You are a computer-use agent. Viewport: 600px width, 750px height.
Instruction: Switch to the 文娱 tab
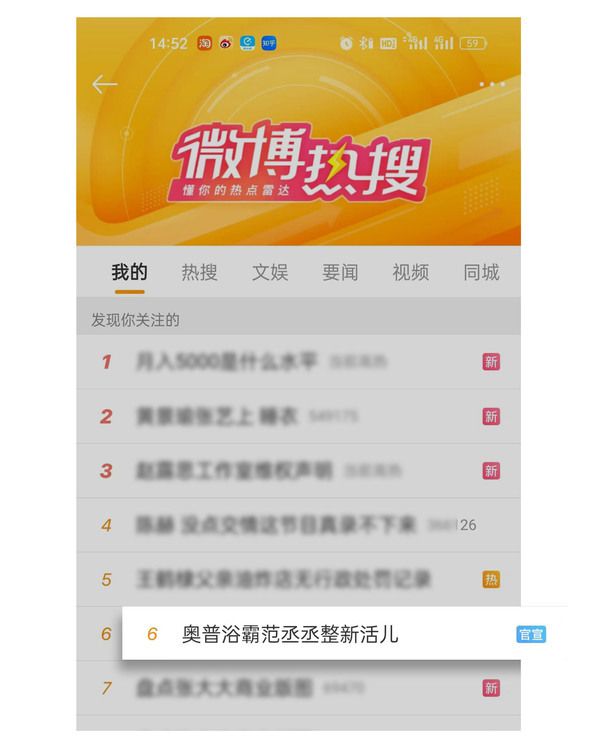tap(270, 272)
